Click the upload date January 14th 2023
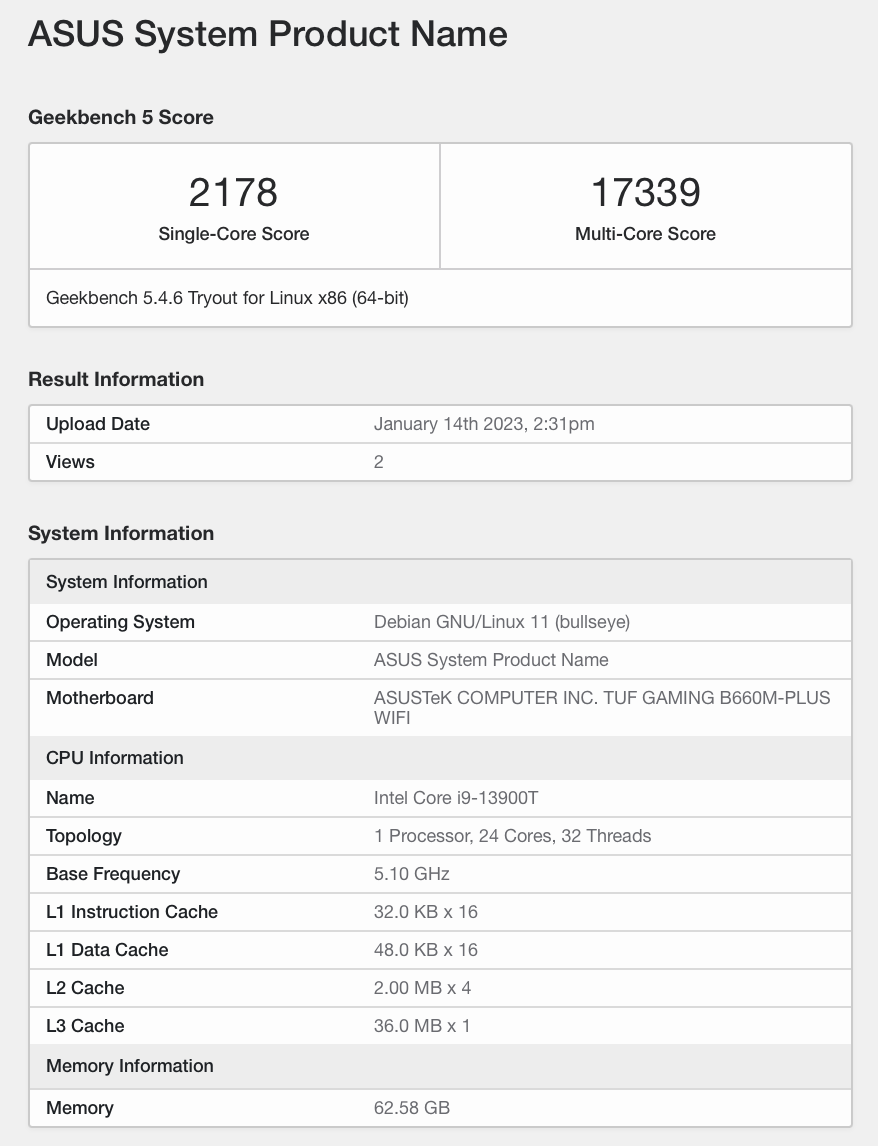The width and height of the screenshot is (878, 1146). coord(484,424)
